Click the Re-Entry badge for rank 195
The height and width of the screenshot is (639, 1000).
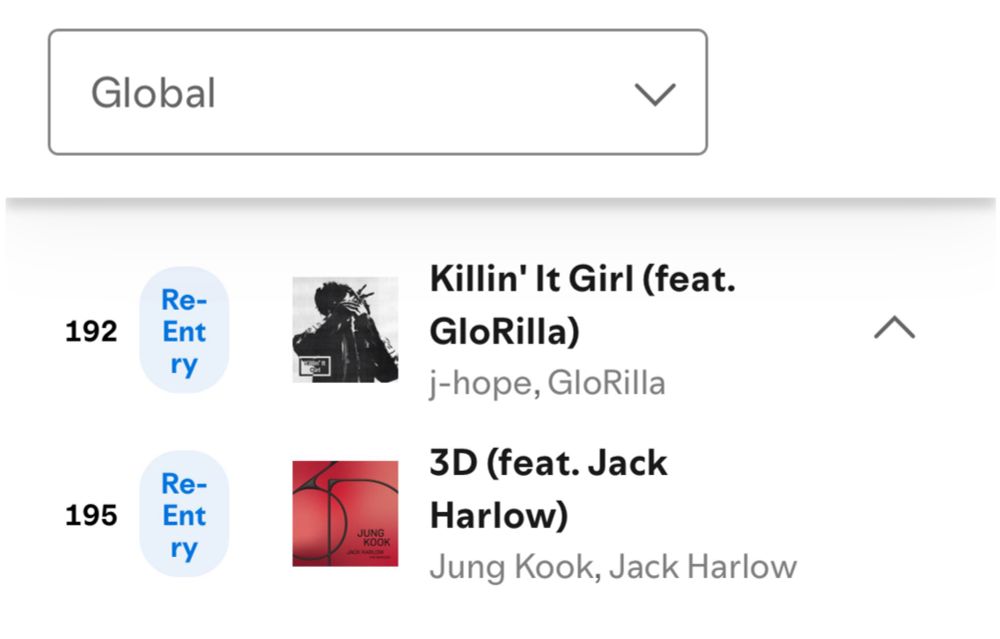point(184,514)
